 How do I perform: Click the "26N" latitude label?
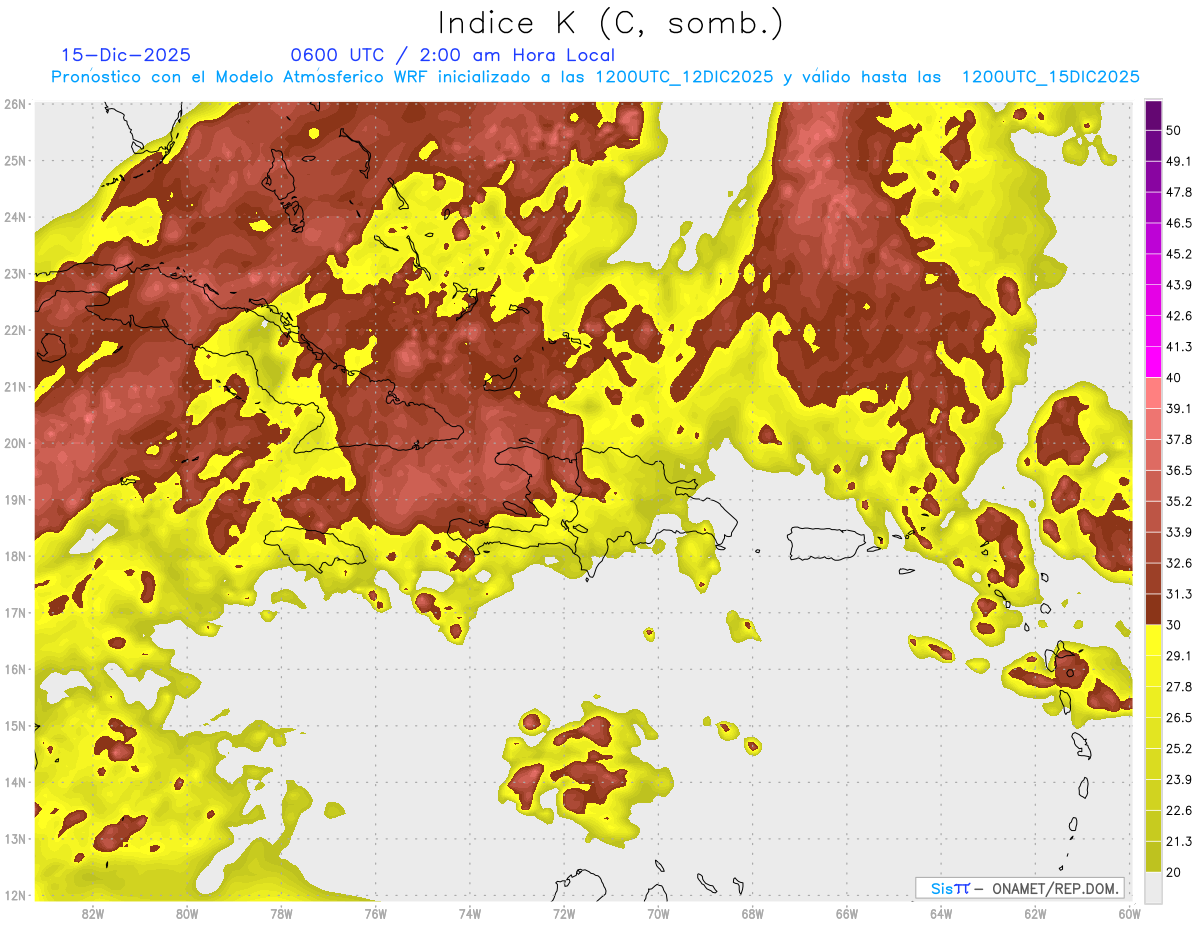pyautogui.click(x=14, y=104)
